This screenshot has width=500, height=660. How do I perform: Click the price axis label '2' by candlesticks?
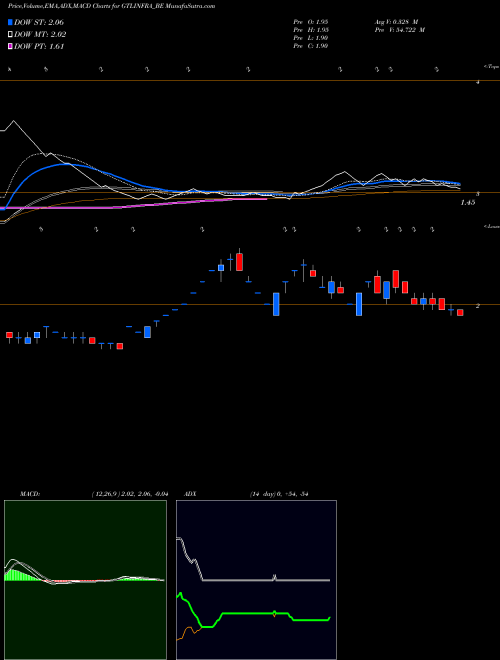point(477,306)
